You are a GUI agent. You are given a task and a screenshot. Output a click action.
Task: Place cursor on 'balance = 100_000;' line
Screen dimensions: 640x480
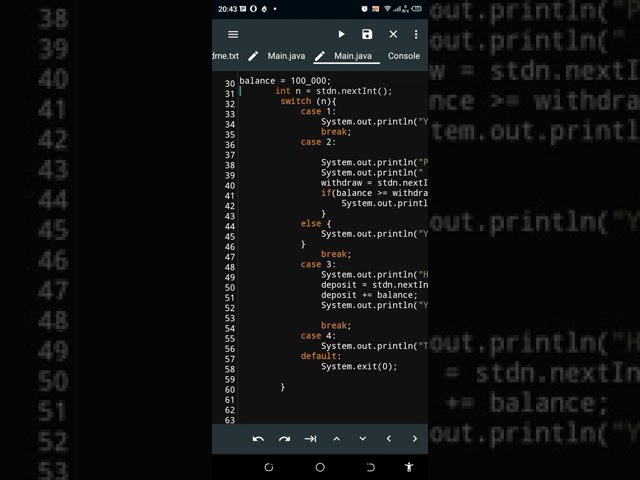285,81
